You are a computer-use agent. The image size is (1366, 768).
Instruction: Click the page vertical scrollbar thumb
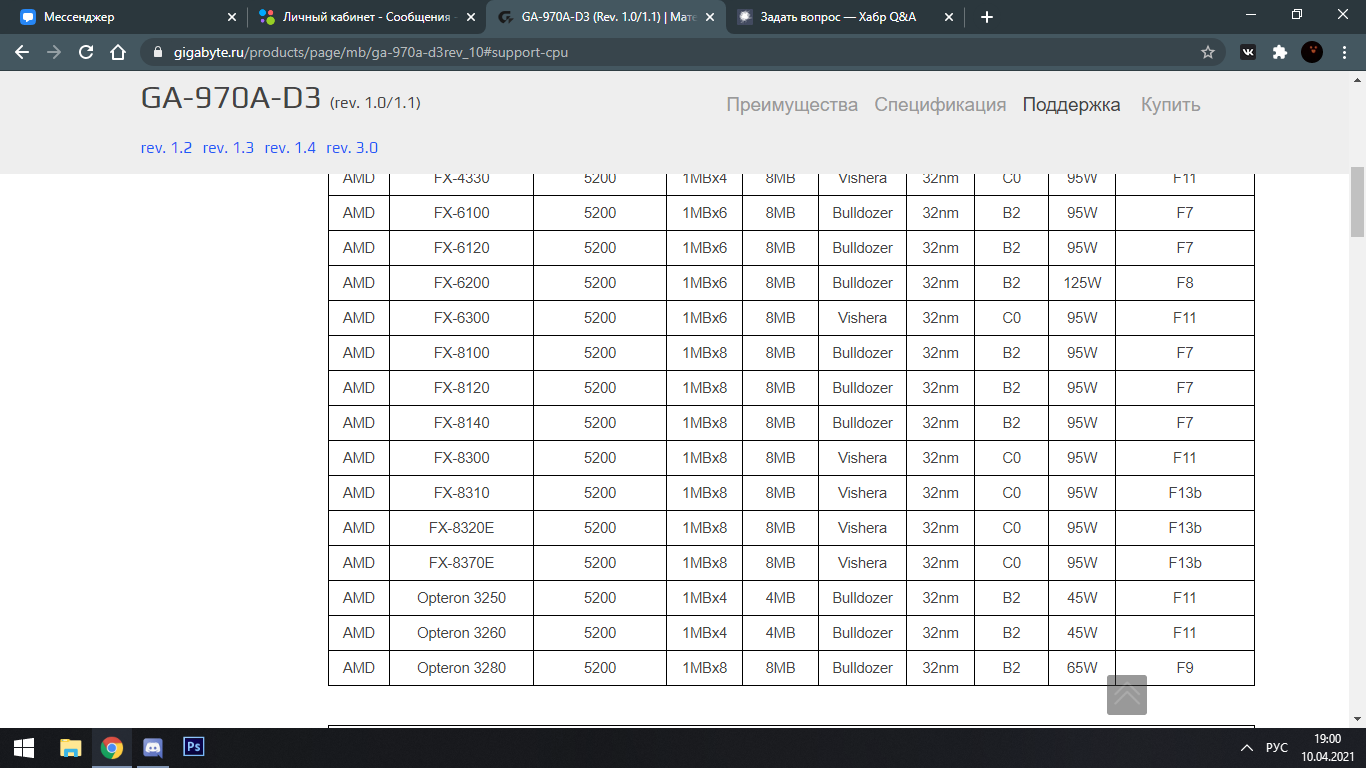(1357, 200)
